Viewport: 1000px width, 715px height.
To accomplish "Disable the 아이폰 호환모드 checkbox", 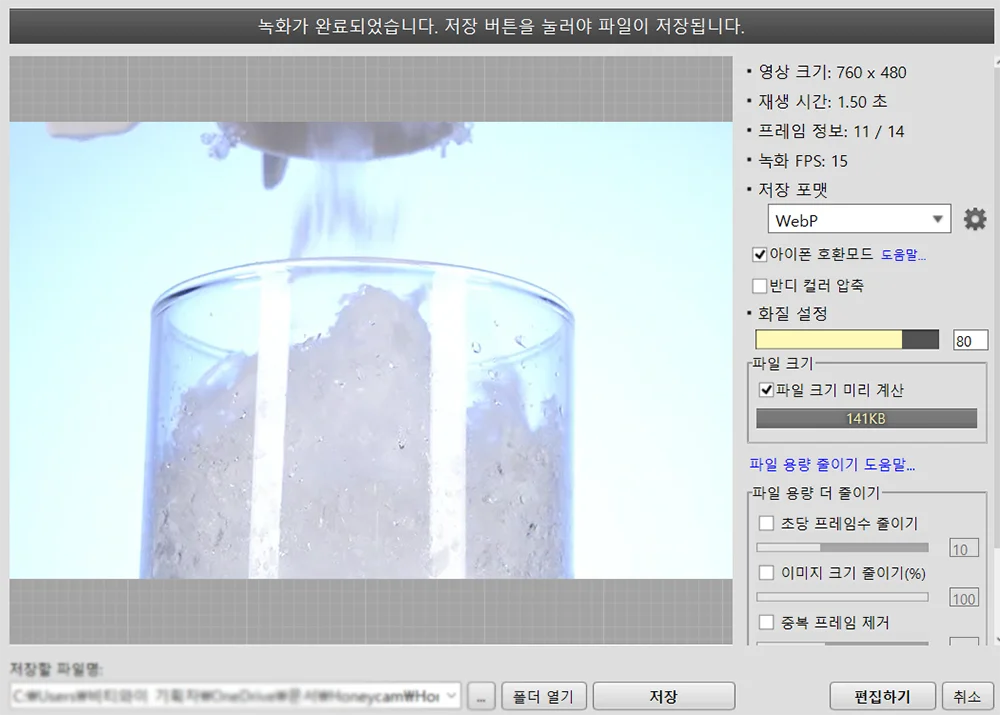I will (760, 254).
